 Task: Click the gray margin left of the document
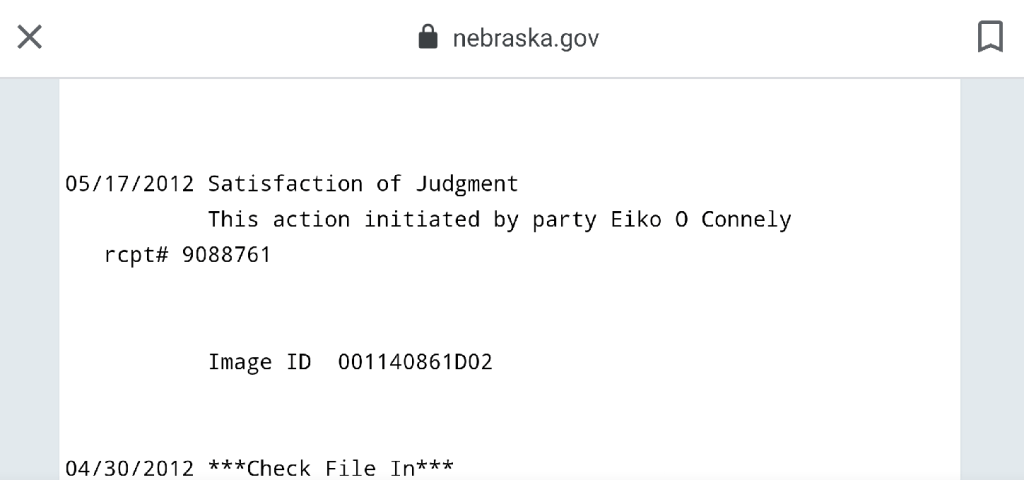[29, 280]
